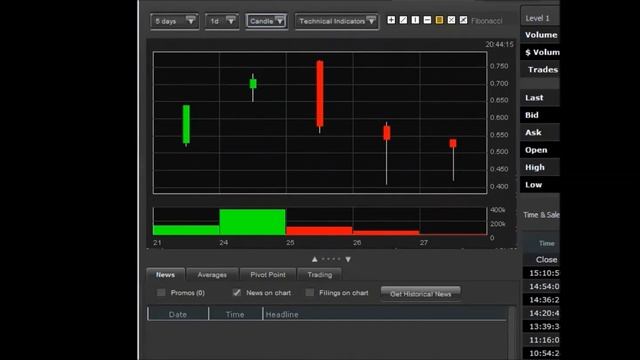Select the 14:36:2 time entry
The width and height of the screenshot is (640, 360).
tap(542, 300)
